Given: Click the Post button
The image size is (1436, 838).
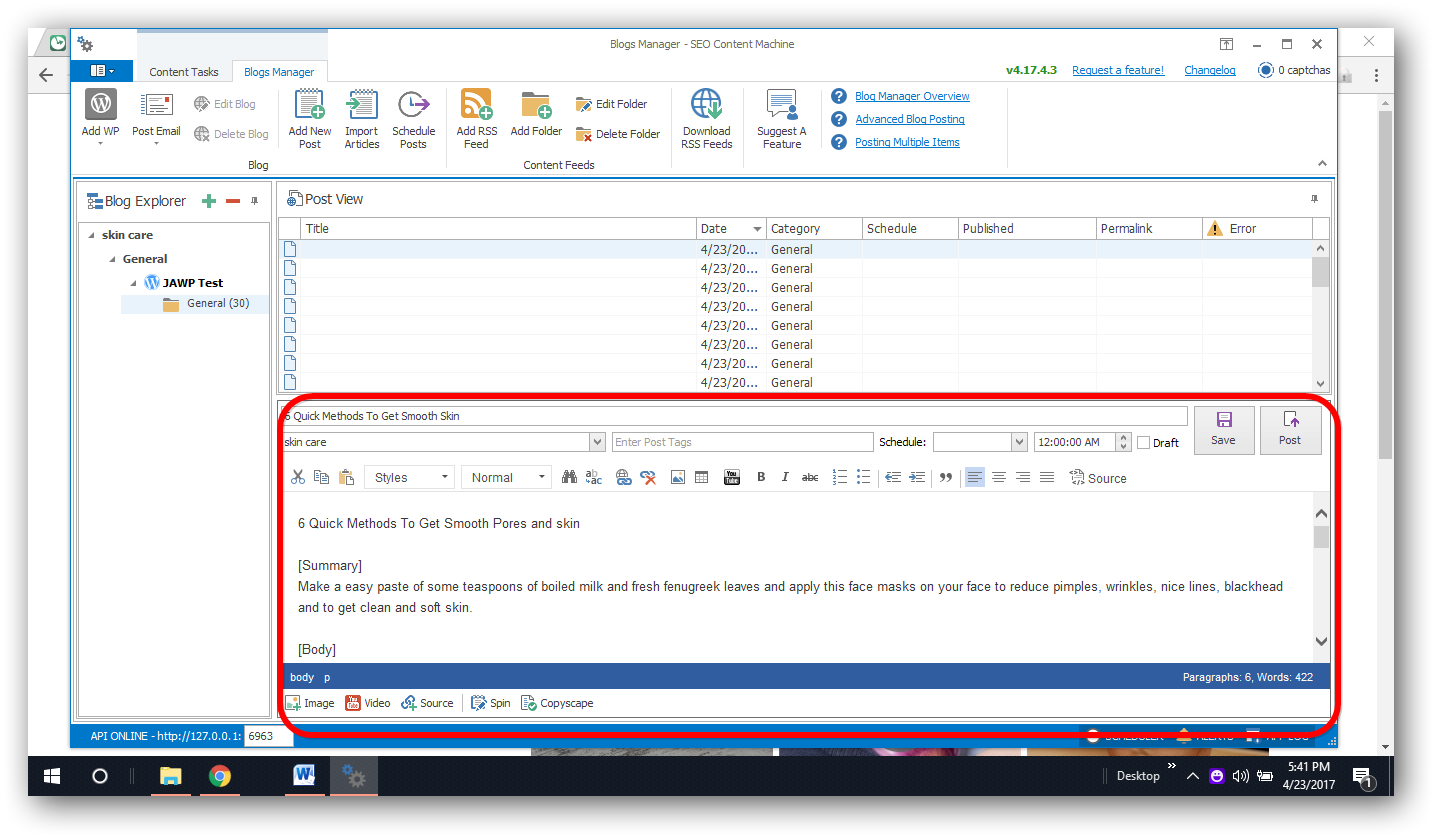Looking at the screenshot, I should (1290, 430).
